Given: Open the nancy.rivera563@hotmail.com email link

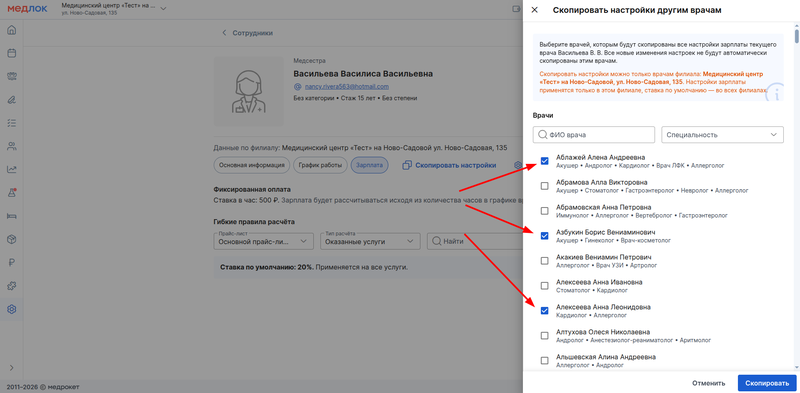Looking at the screenshot, I should click(x=347, y=87).
